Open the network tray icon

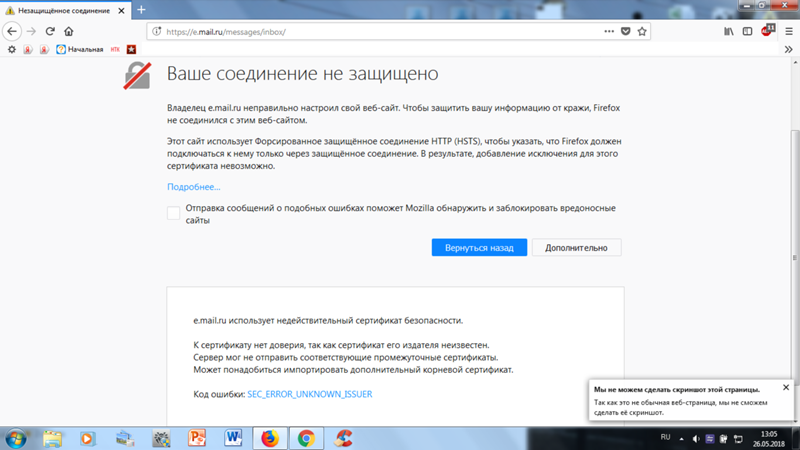pyautogui.click(x=738, y=439)
